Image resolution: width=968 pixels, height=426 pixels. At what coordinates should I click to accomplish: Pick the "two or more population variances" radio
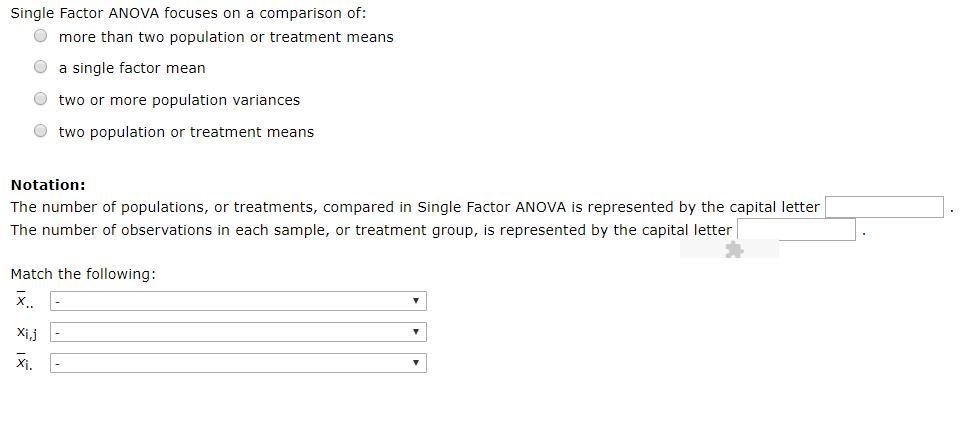coord(40,99)
